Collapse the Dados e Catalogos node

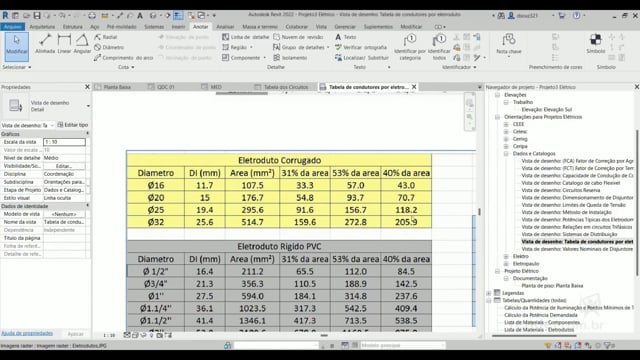pyautogui.click(x=506, y=153)
